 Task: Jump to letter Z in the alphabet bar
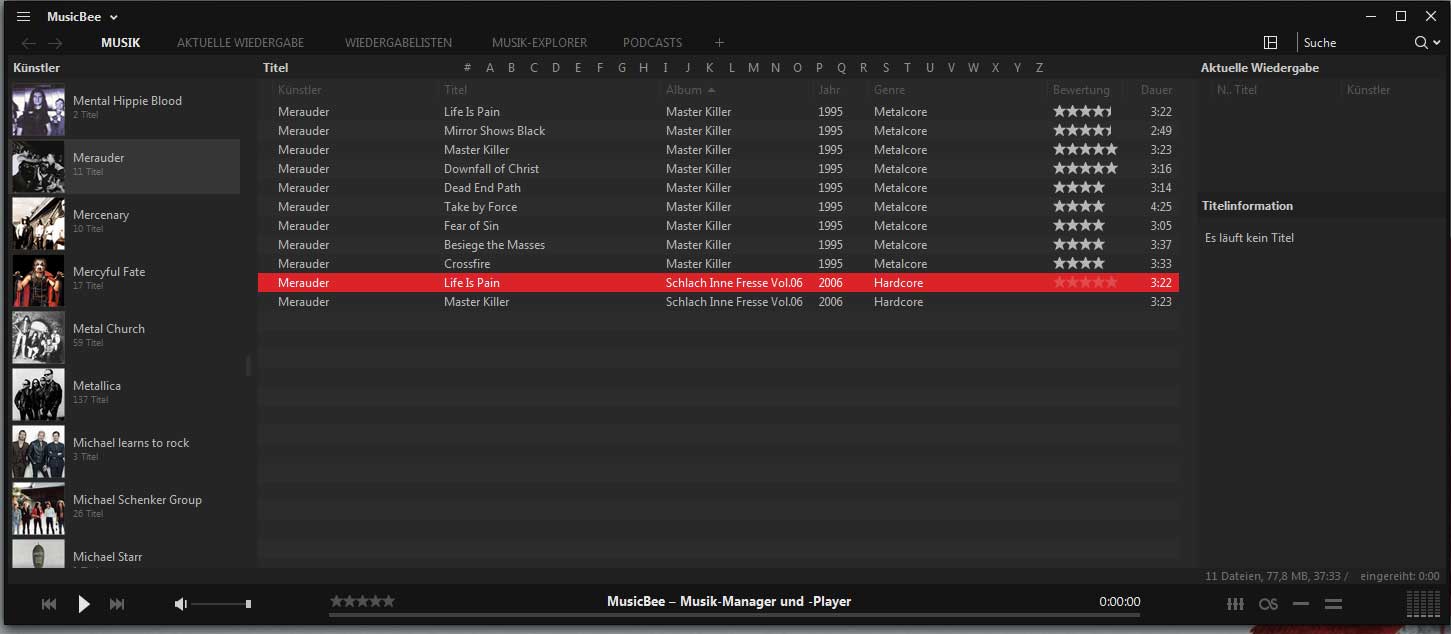pyautogui.click(x=1039, y=68)
